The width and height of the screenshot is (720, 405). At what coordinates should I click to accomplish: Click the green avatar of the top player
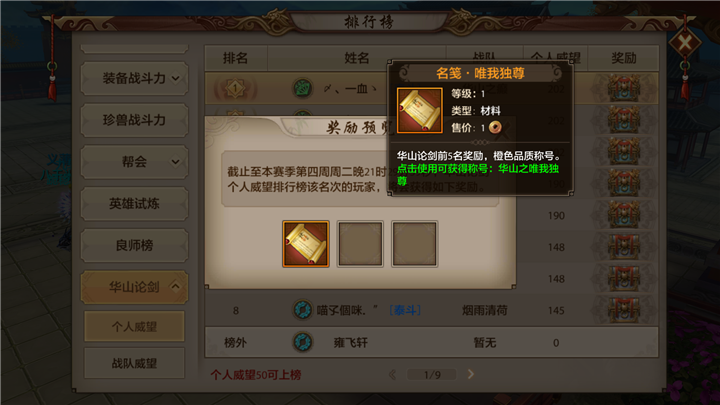[x=303, y=88]
